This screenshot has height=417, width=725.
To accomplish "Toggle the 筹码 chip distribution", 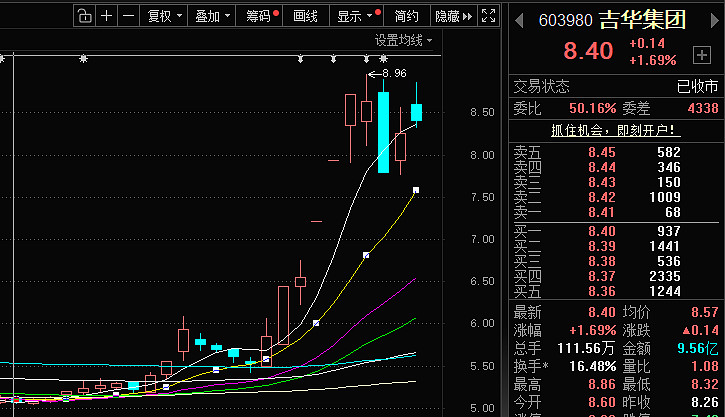I will point(259,16).
